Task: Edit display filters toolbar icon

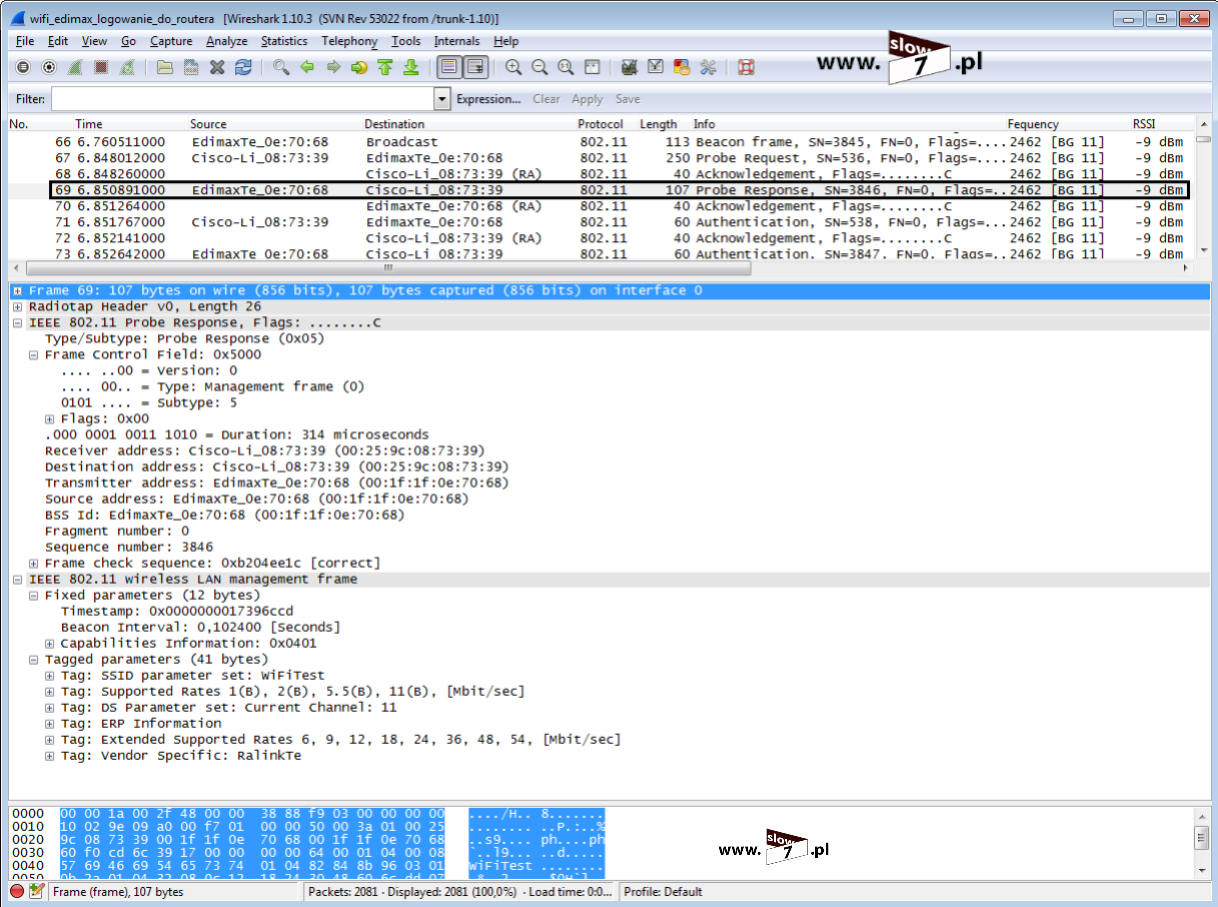Action: pos(655,67)
